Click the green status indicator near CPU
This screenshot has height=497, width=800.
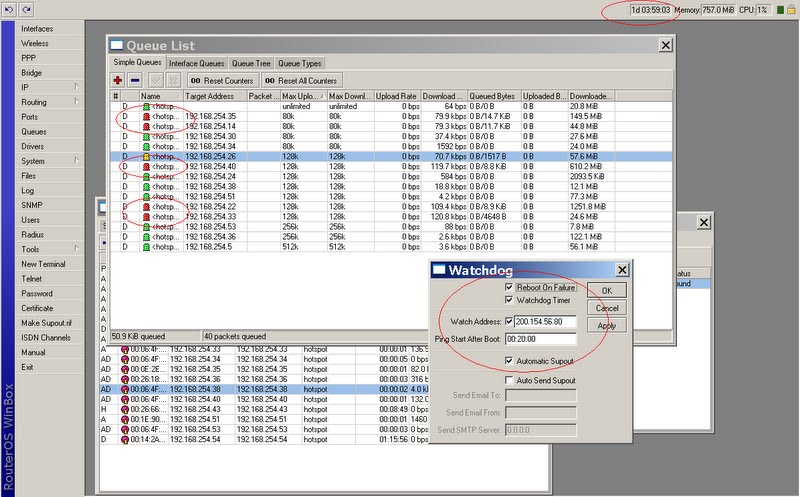pos(780,10)
